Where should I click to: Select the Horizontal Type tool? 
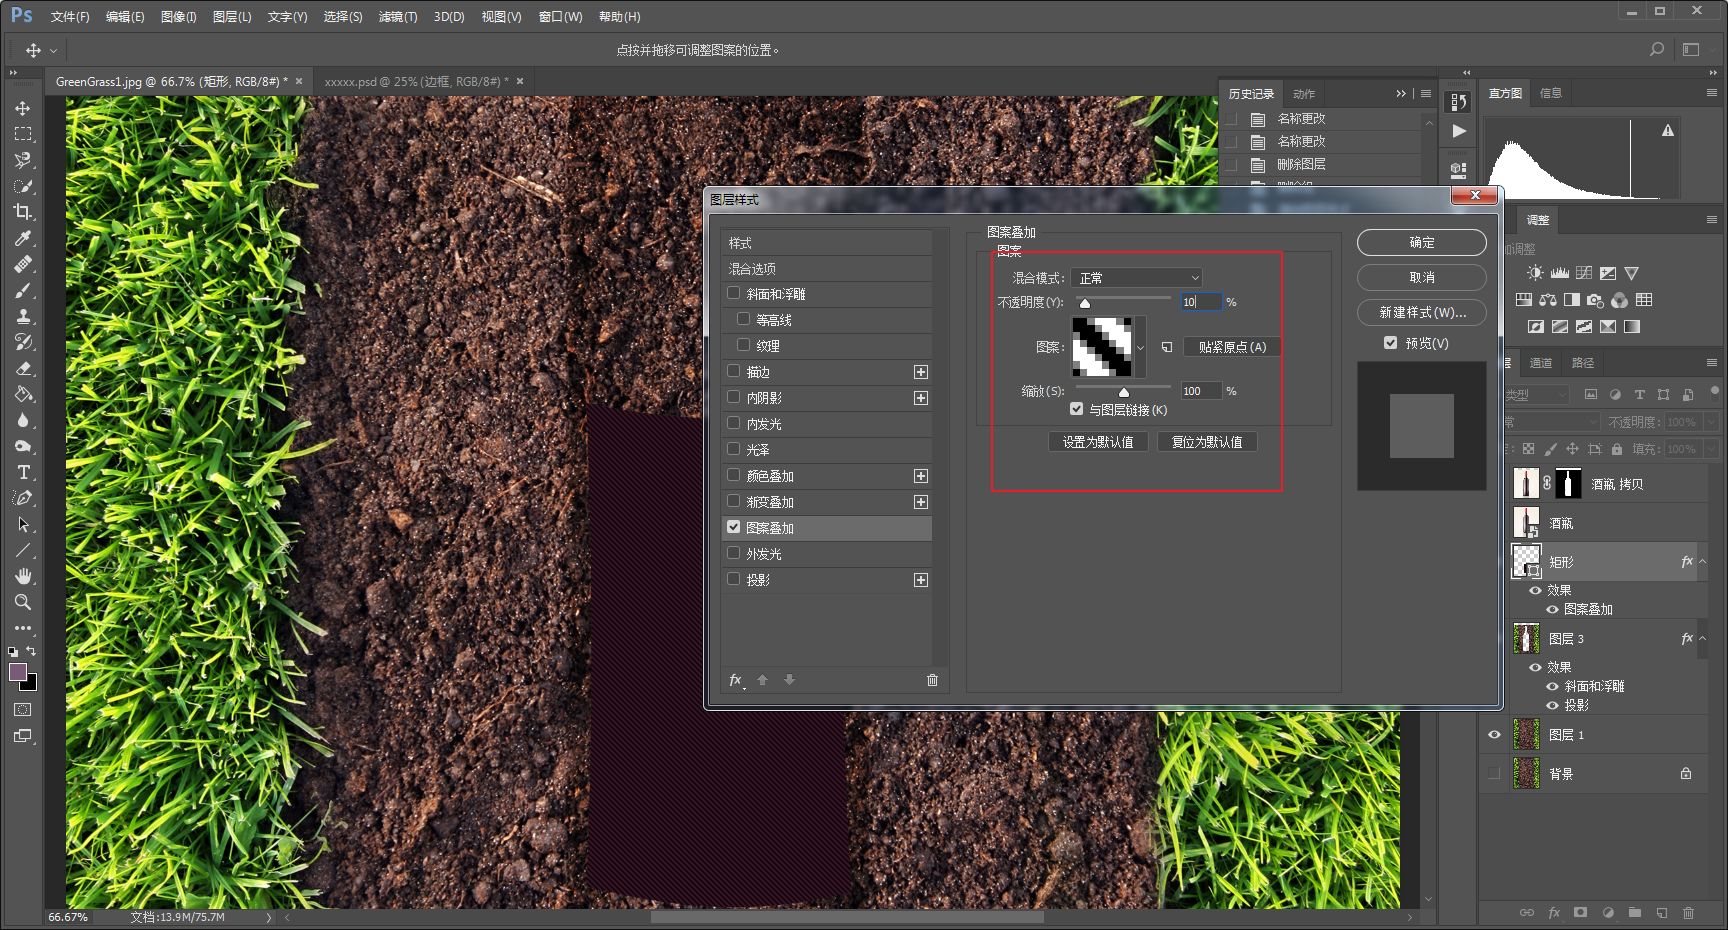point(22,472)
